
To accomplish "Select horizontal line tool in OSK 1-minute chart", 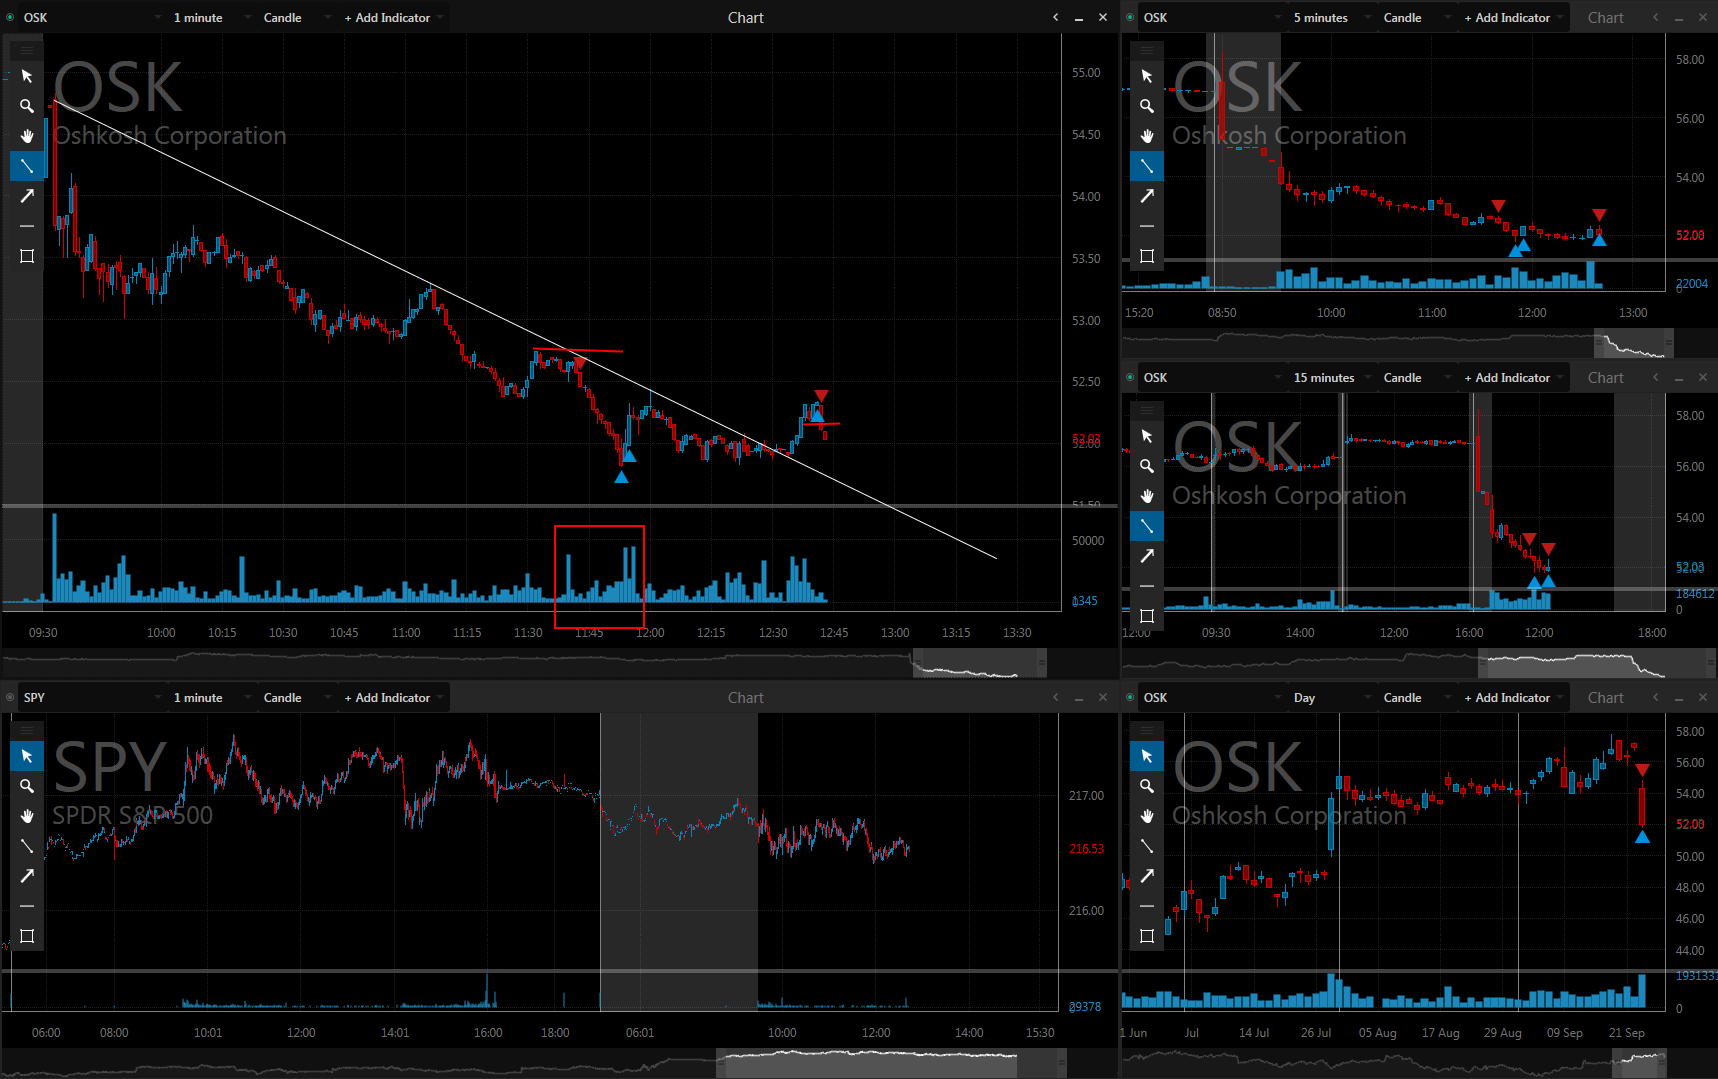I will coord(27,226).
